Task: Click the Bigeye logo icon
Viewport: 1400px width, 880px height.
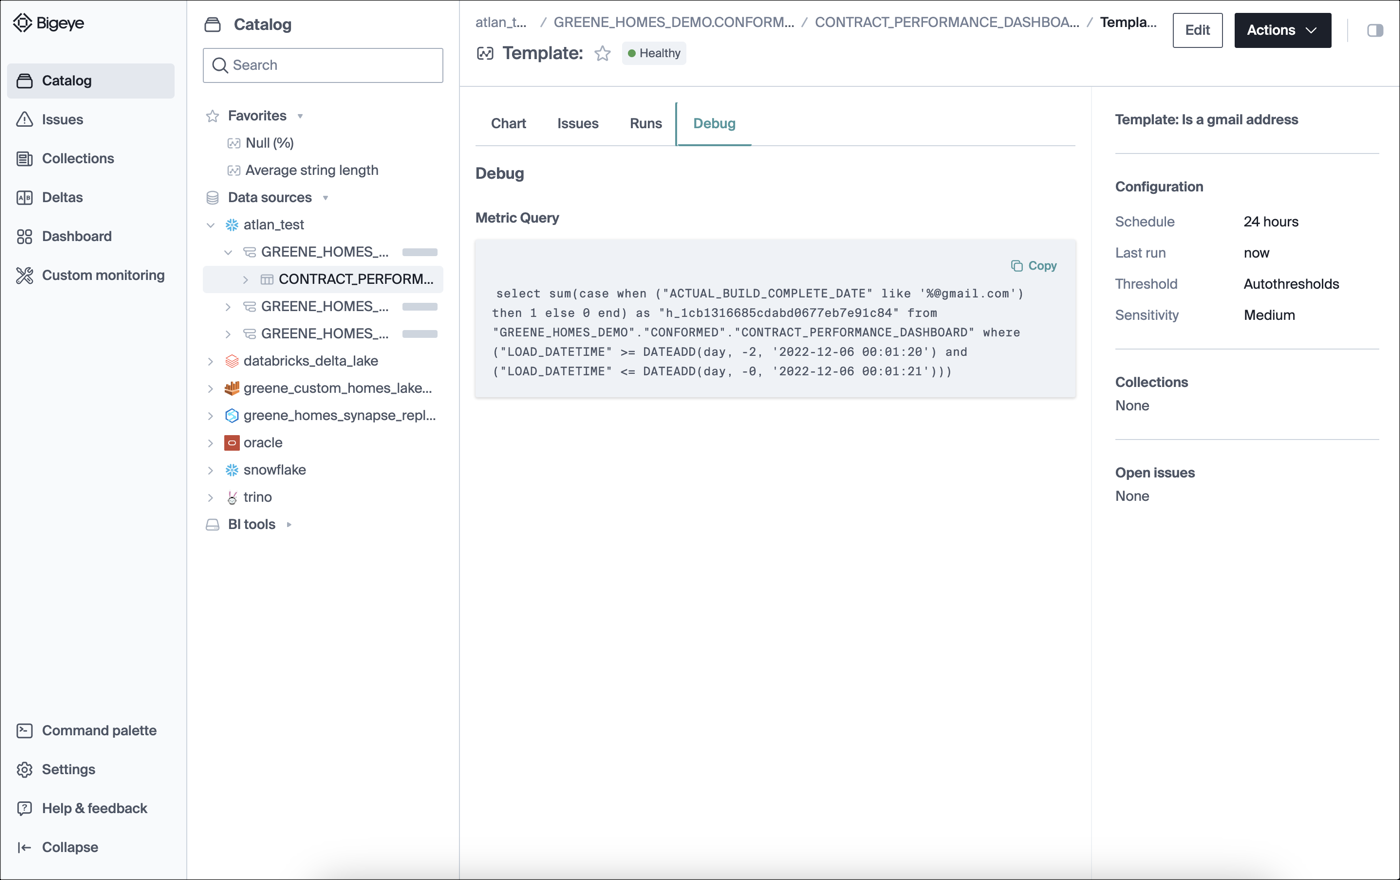Action: 23,23
